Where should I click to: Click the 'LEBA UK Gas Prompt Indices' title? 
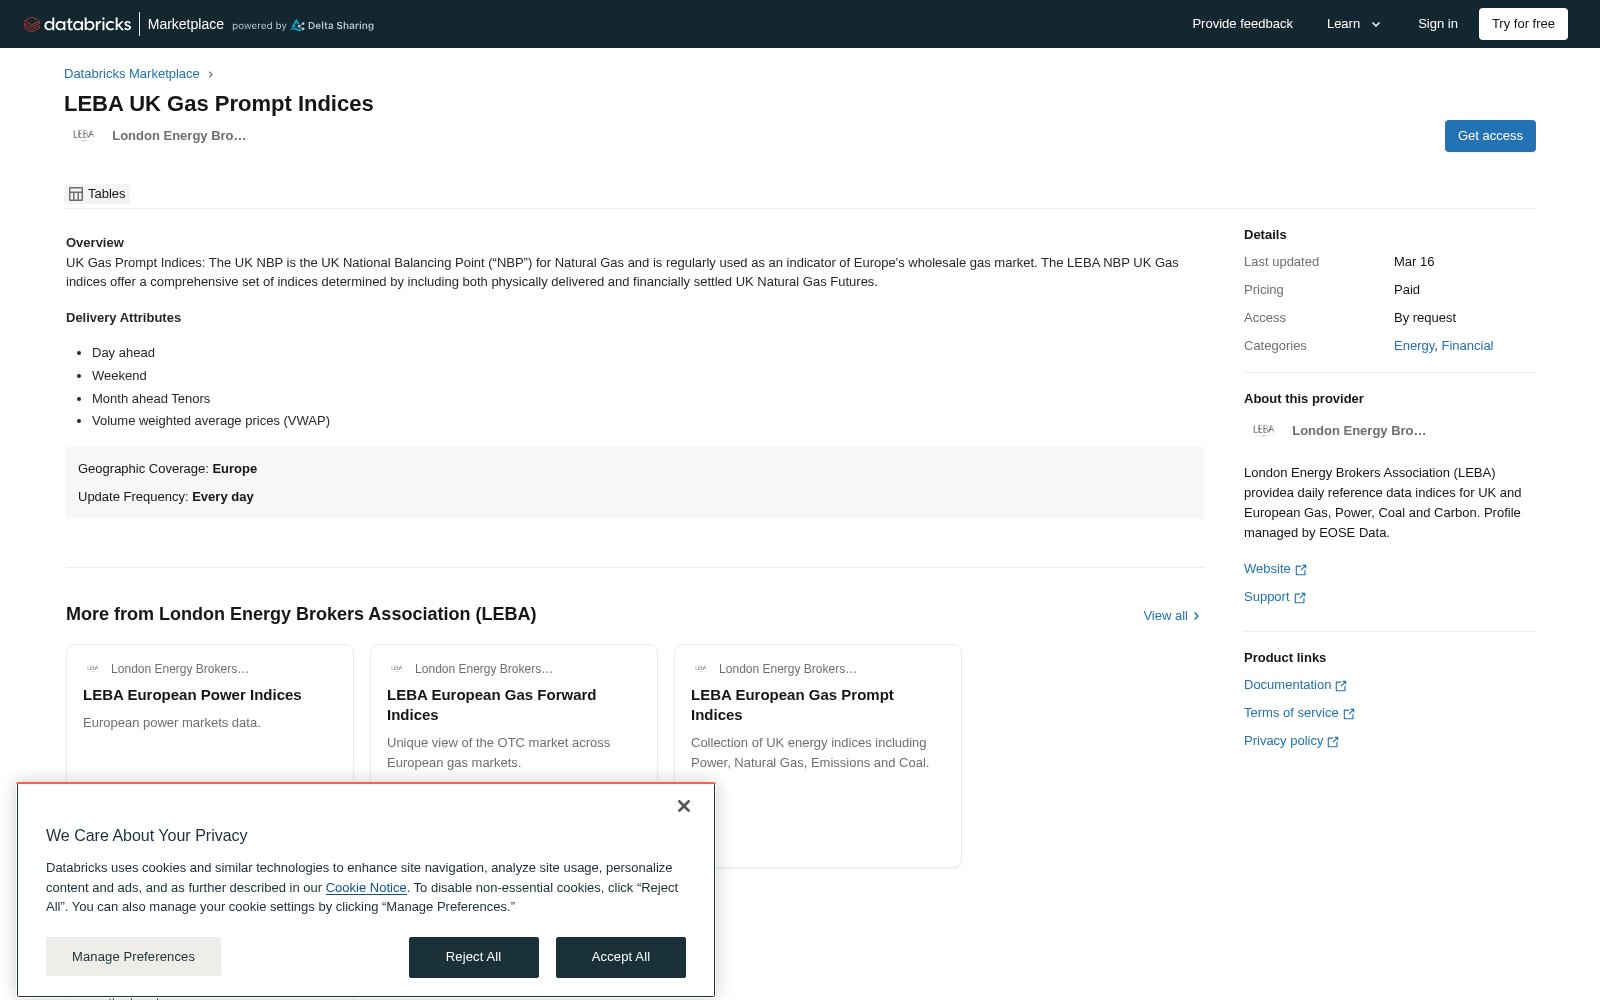(219, 104)
